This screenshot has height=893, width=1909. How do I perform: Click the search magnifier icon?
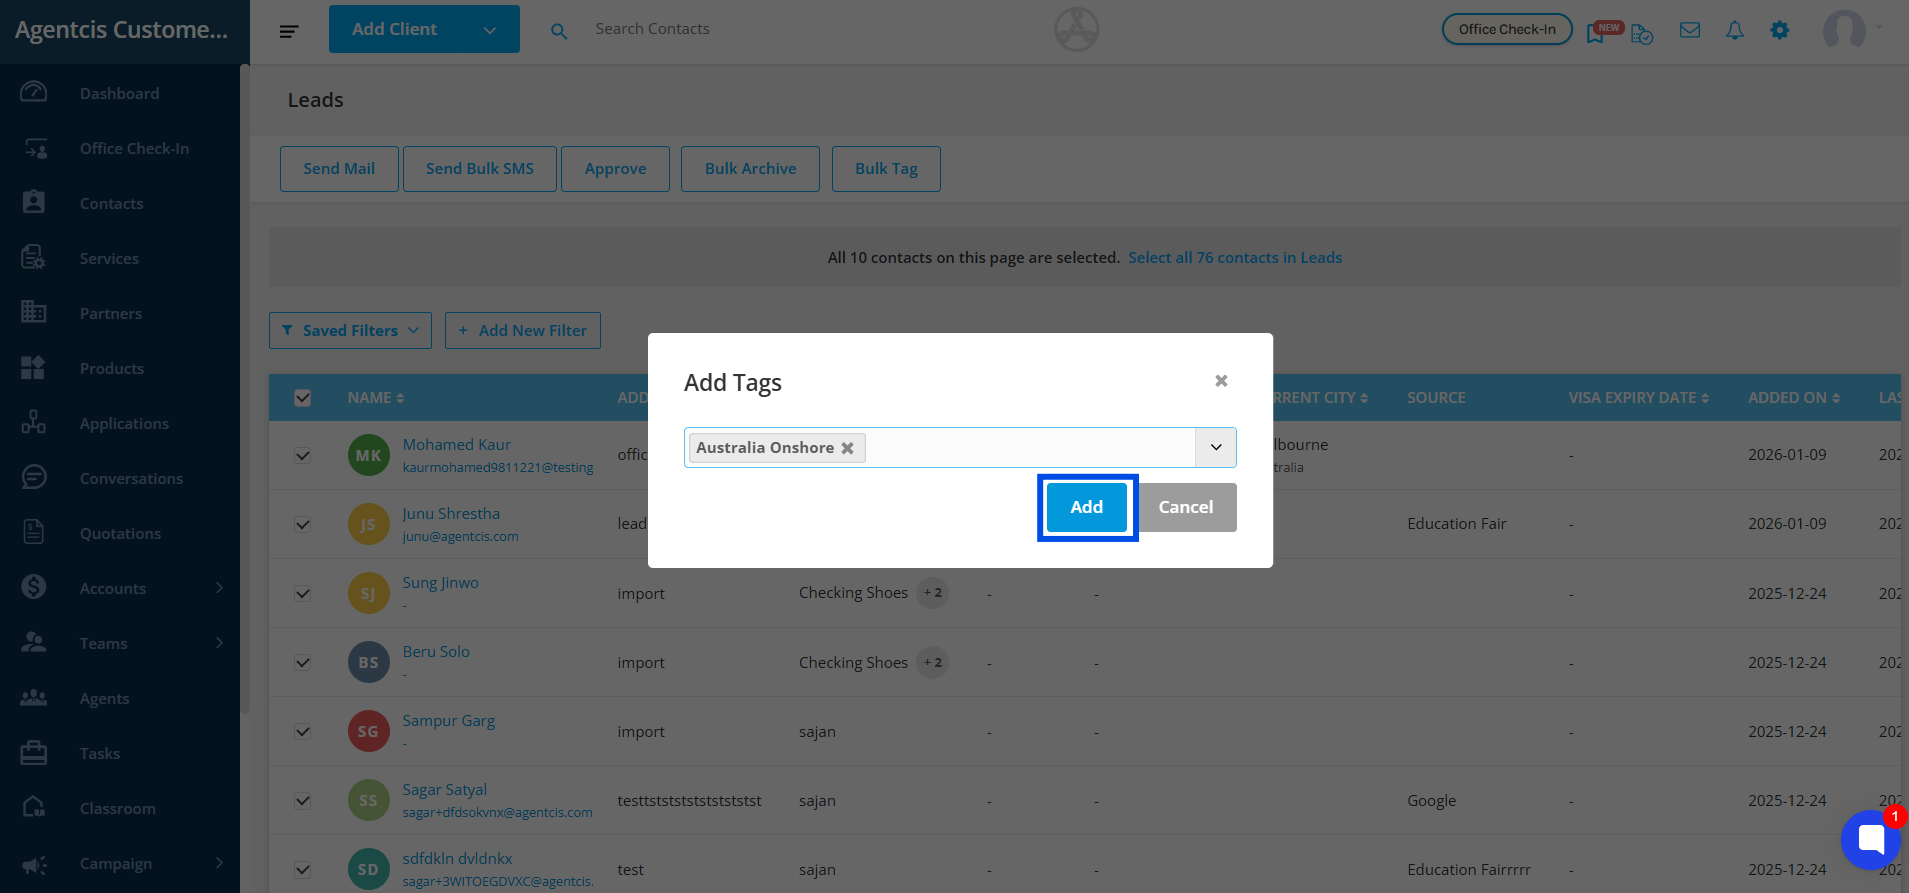click(x=559, y=31)
